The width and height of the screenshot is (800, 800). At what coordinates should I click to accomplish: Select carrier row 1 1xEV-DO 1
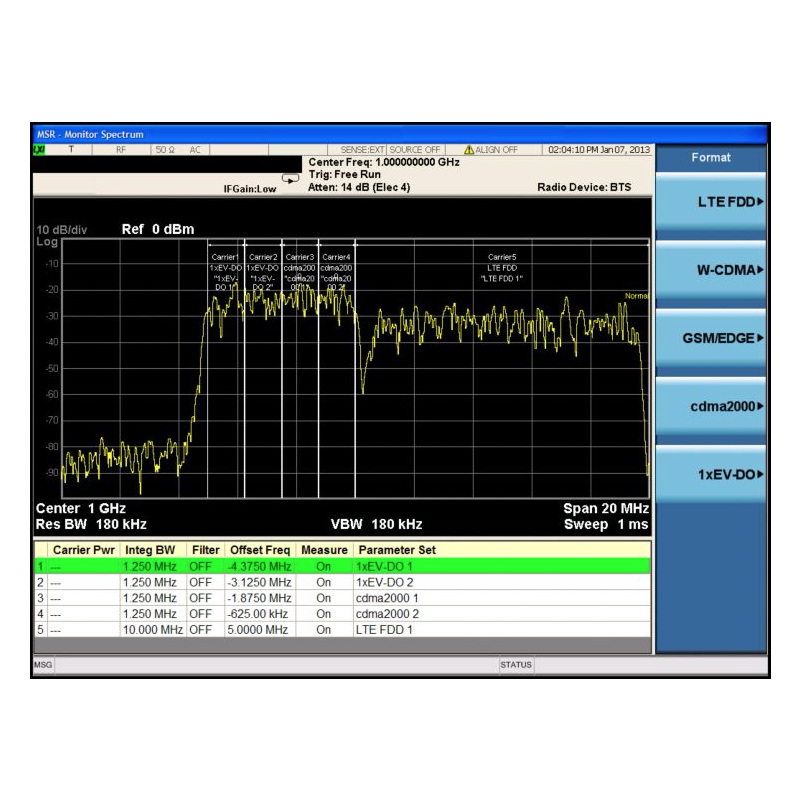tap(342, 566)
